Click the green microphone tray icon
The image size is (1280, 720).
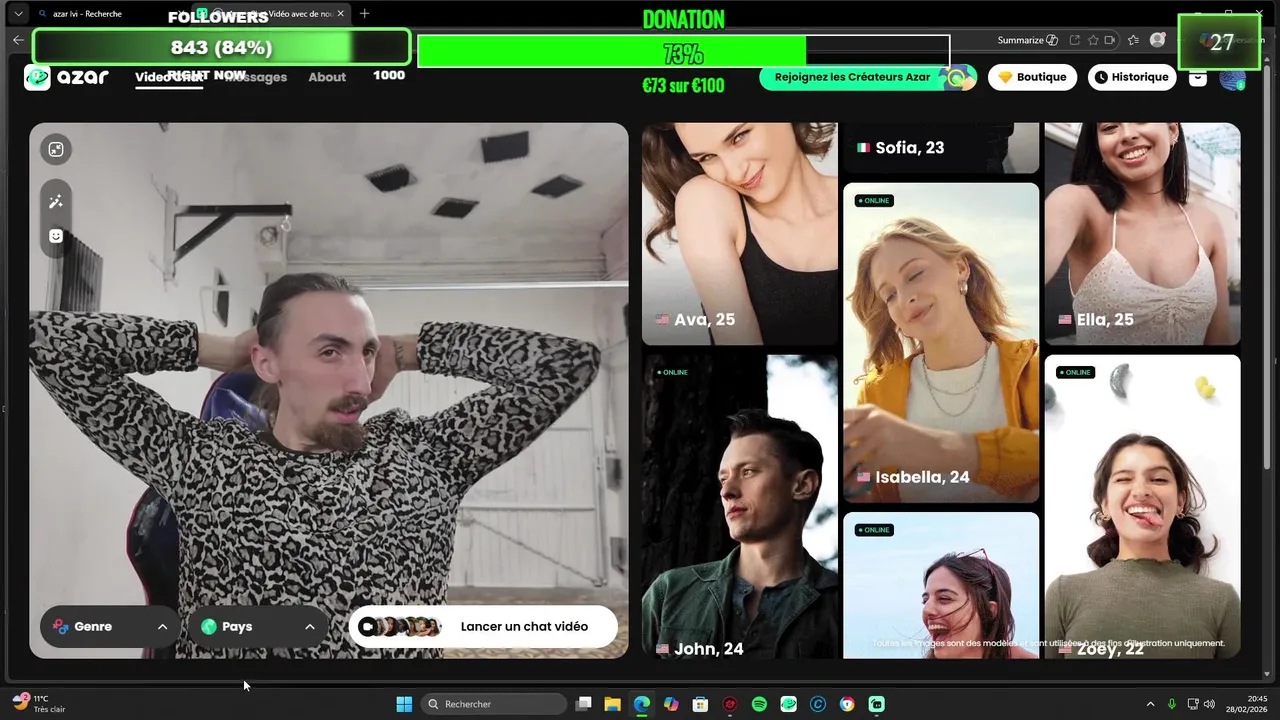point(1172,704)
